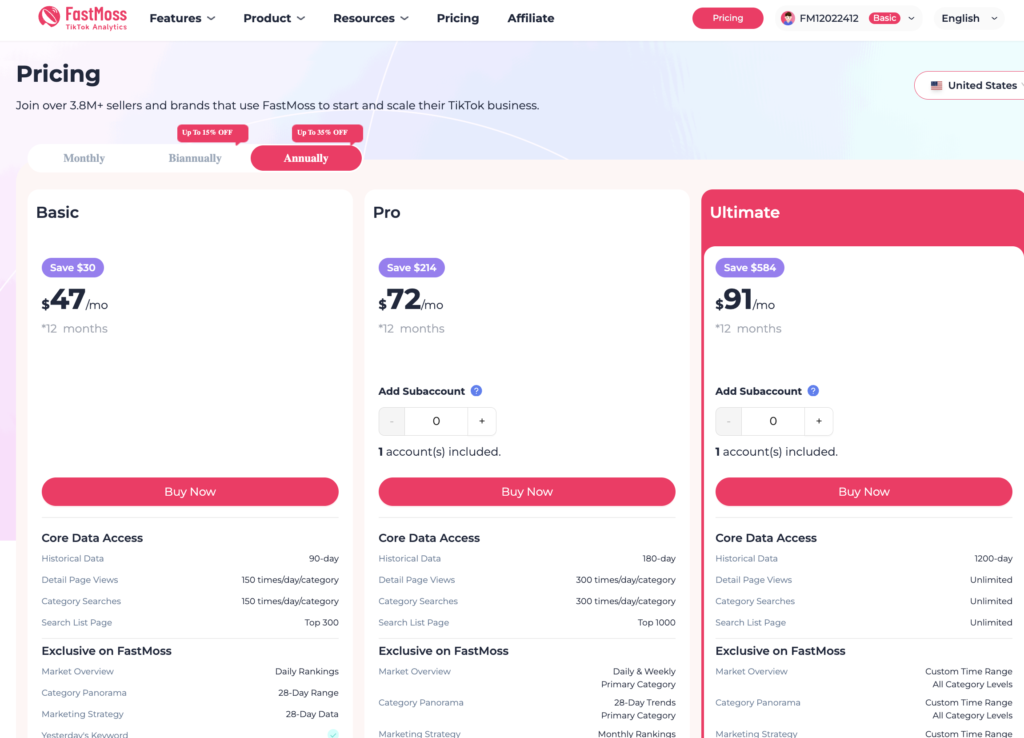Click the Basic plan 90-day historical data value
1024x738 pixels.
(324, 558)
